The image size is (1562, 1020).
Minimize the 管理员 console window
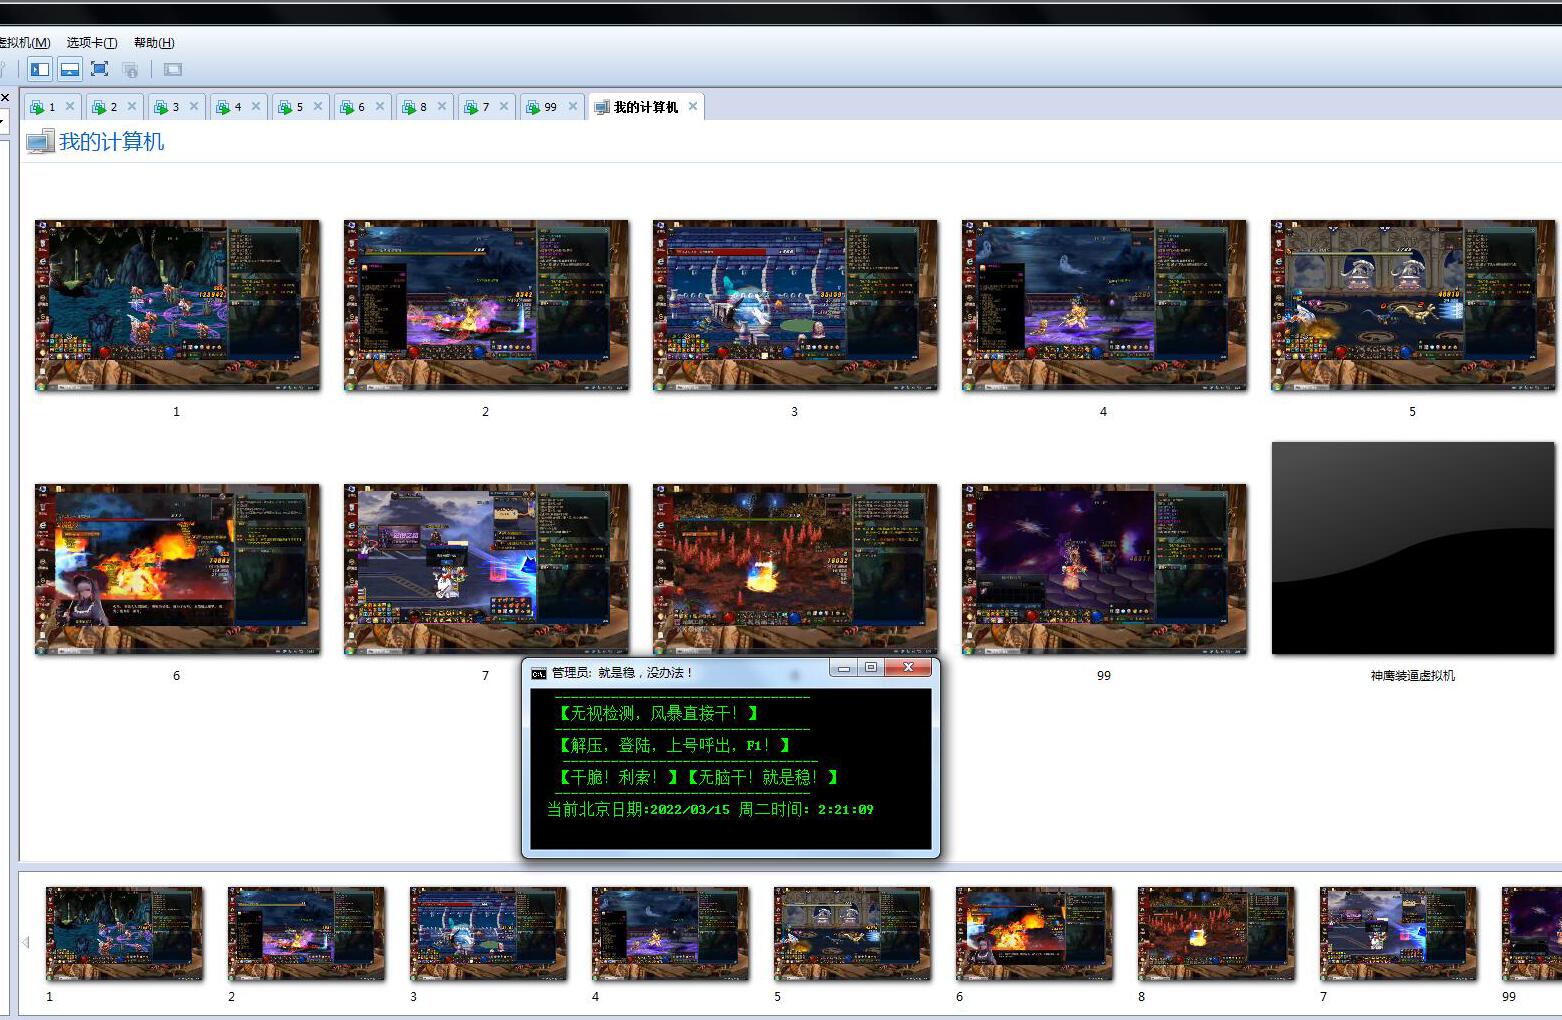point(844,668)
